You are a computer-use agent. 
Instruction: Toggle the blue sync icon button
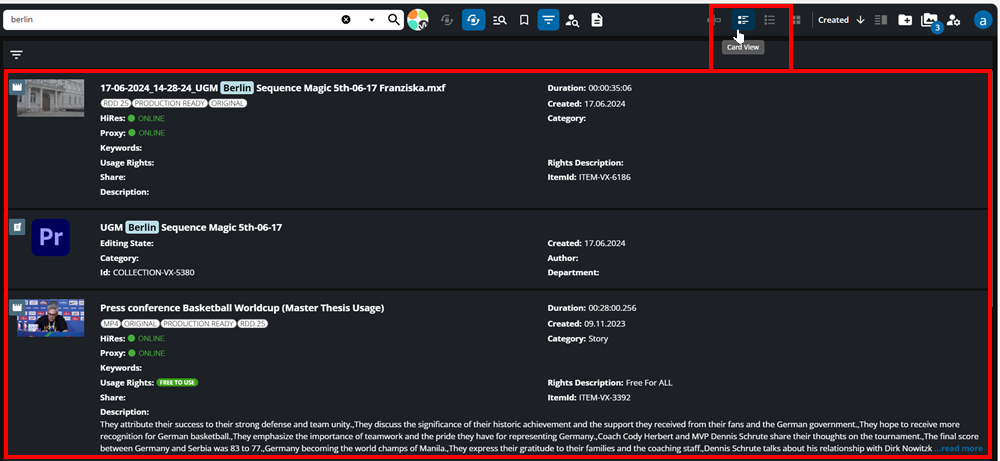(473, 20)
